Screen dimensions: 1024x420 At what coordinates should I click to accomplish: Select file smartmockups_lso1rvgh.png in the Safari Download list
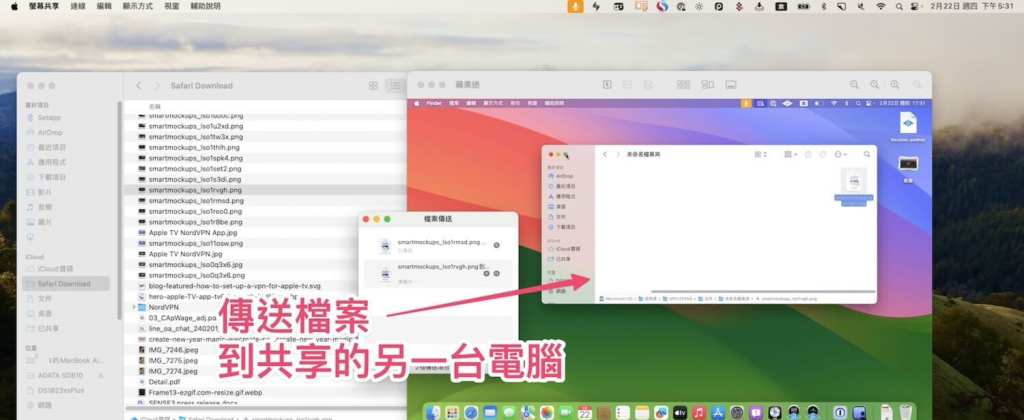tap(195, 190)
